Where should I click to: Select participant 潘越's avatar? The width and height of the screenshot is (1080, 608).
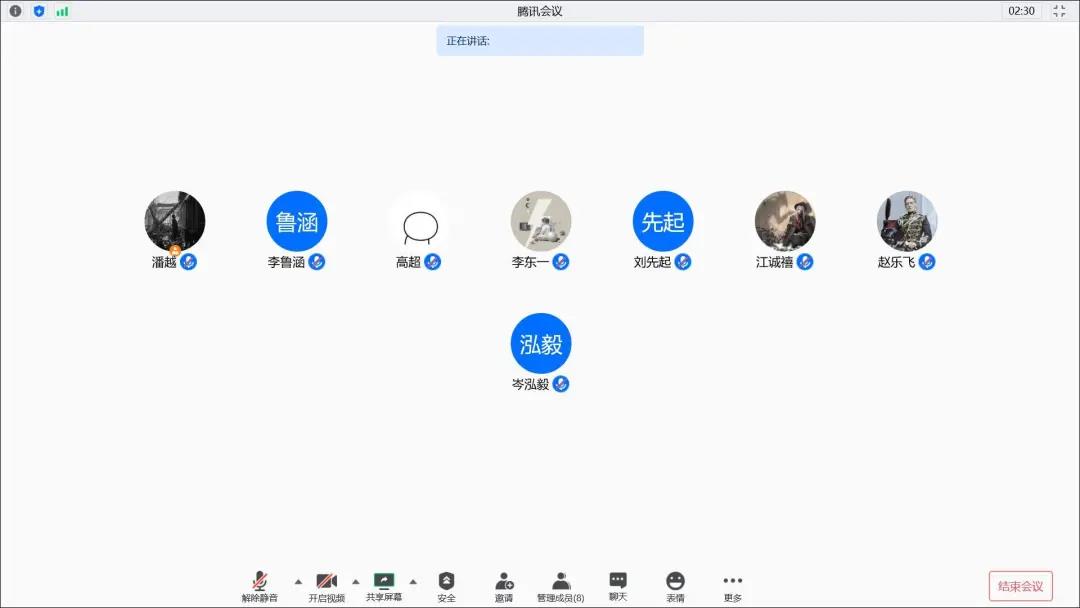175,221
